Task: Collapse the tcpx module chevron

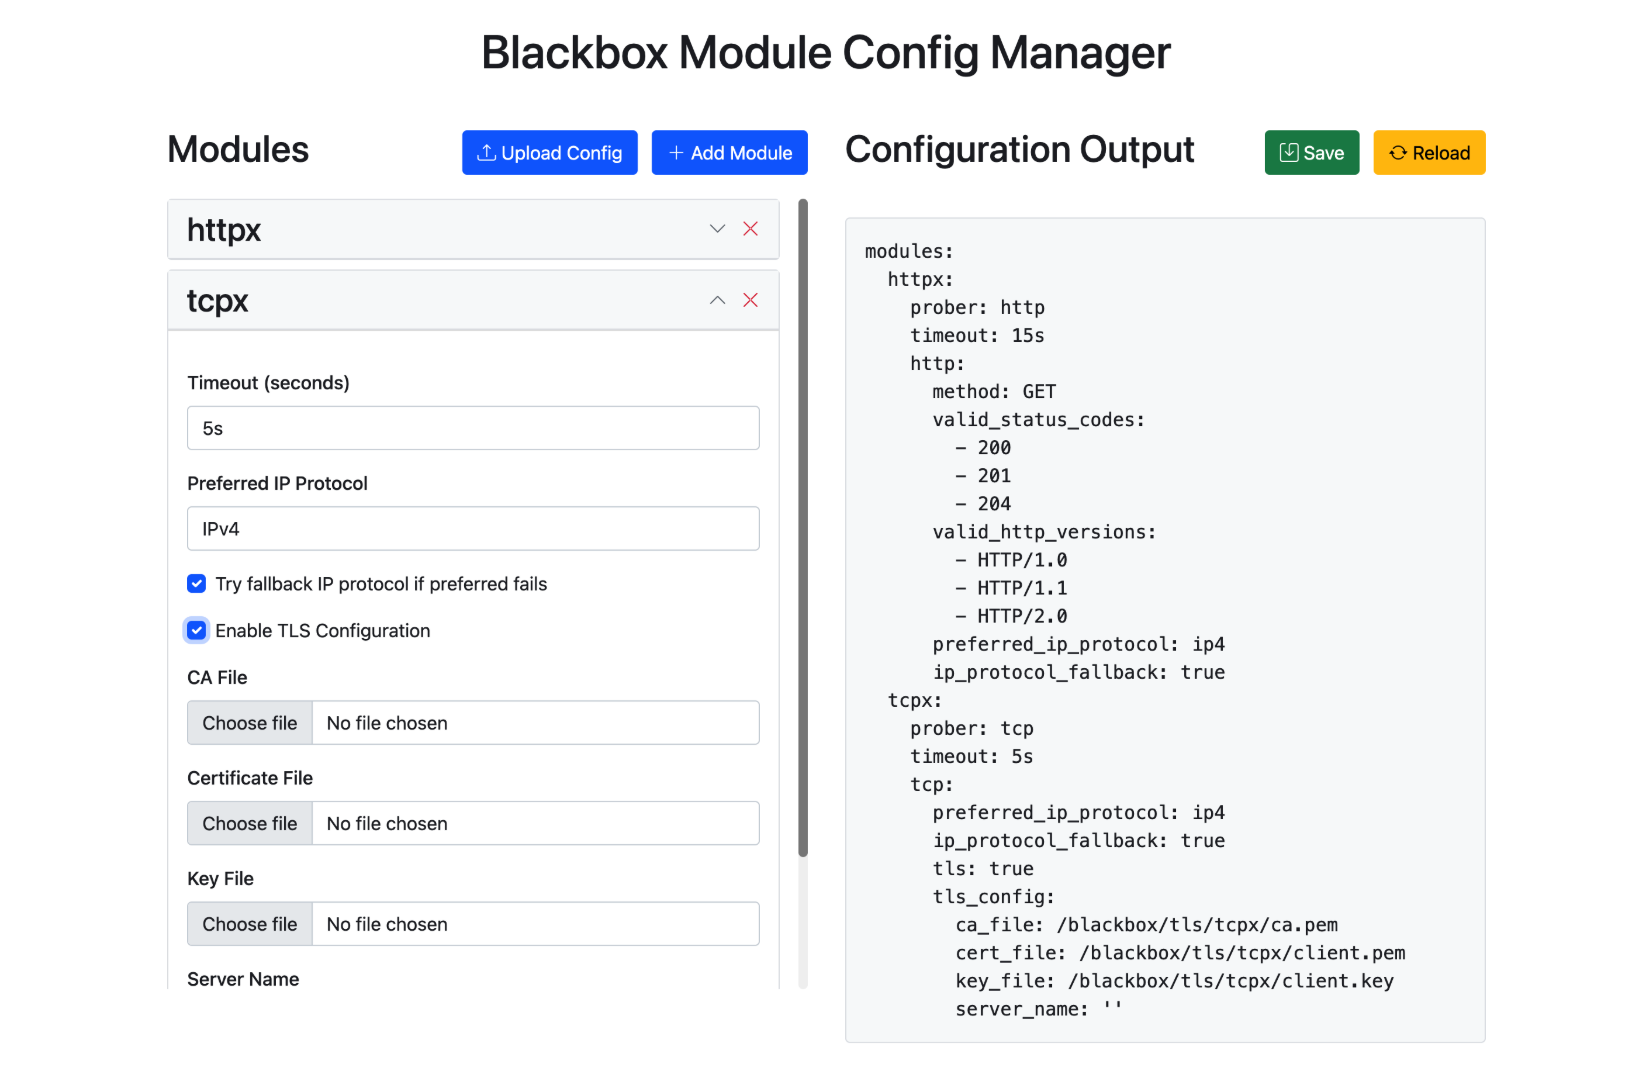Action: pyautogui.click(x=717, y=300)
